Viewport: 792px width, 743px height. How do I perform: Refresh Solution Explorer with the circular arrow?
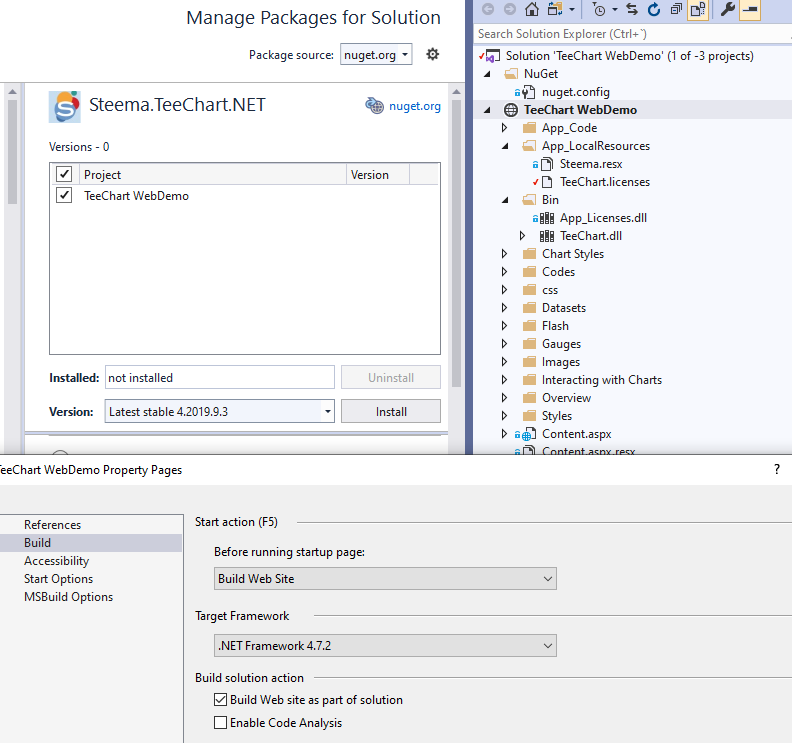[x=654, y=9]
